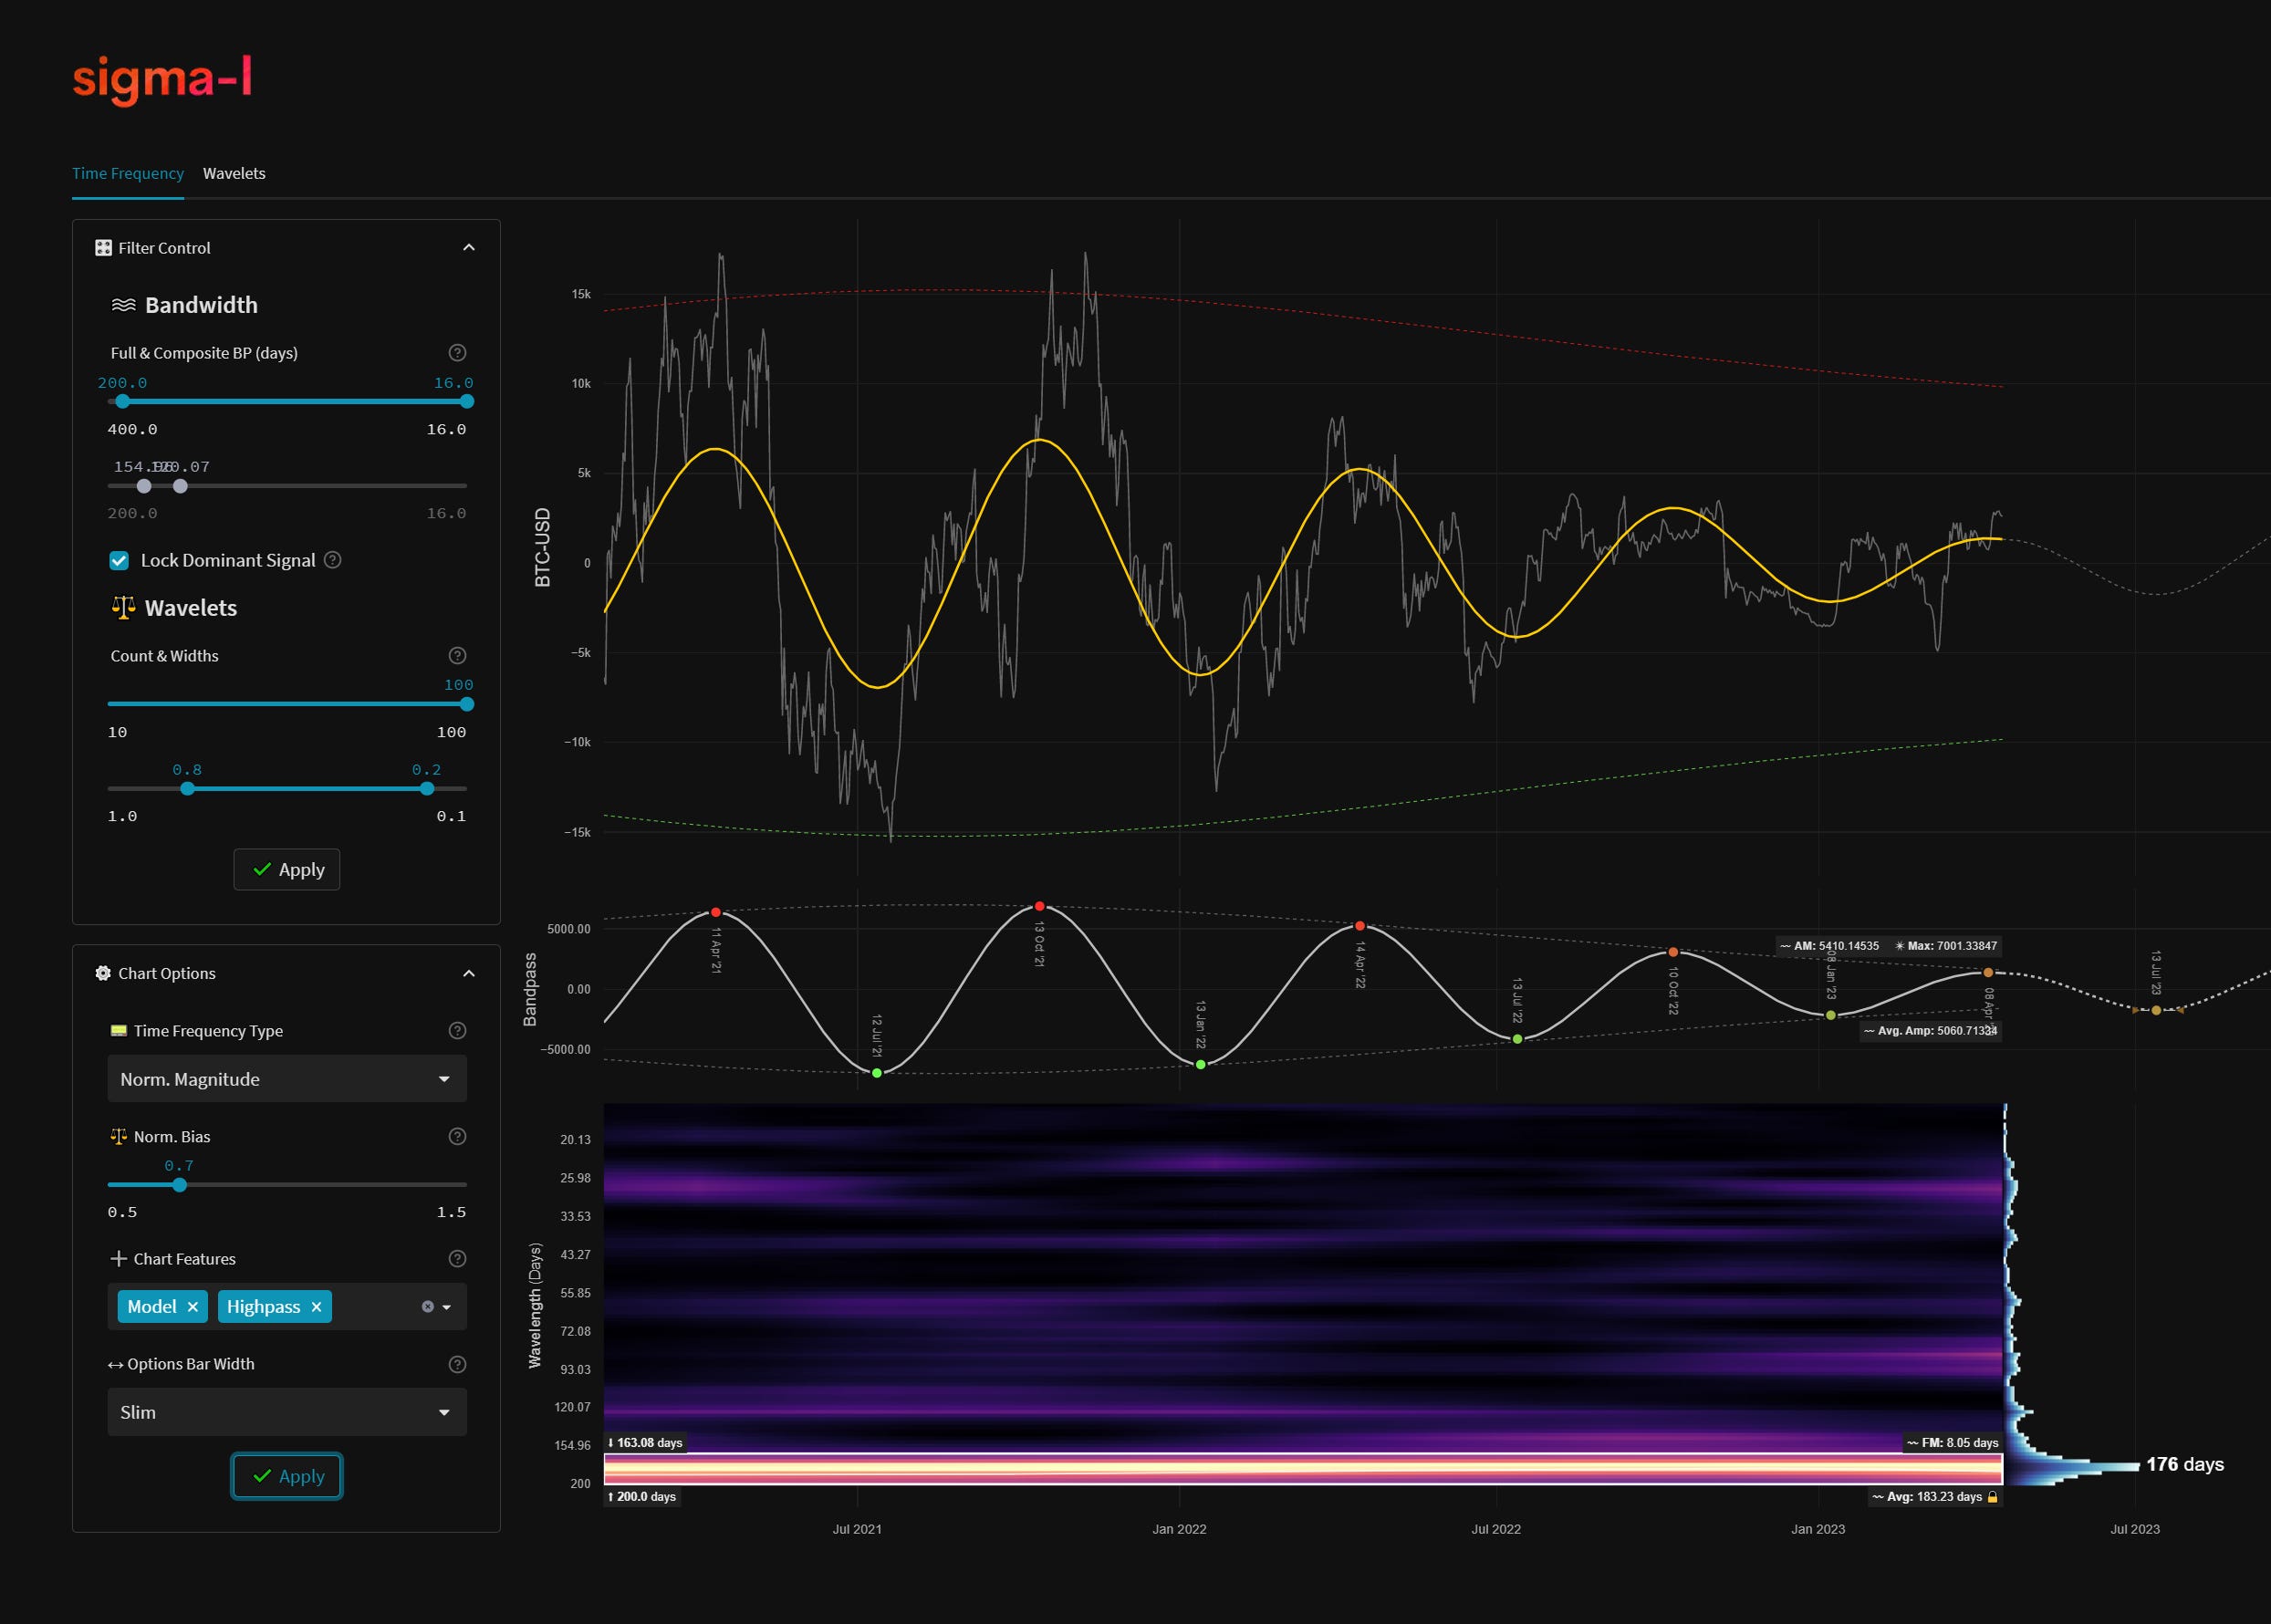Click help icon beside Full & Composite BP
The height and width of the screenshot is (1624, 2271).
point(457,352)
